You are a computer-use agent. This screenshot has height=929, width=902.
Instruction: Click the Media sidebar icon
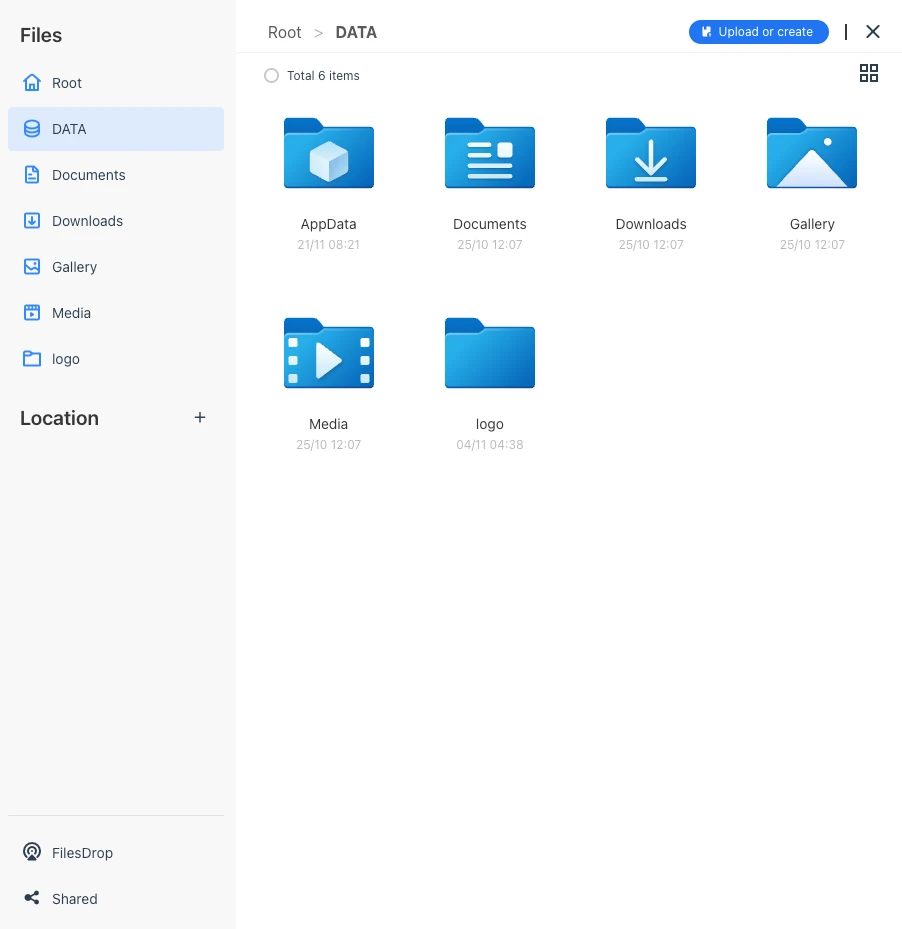click(x=32, y=313)
